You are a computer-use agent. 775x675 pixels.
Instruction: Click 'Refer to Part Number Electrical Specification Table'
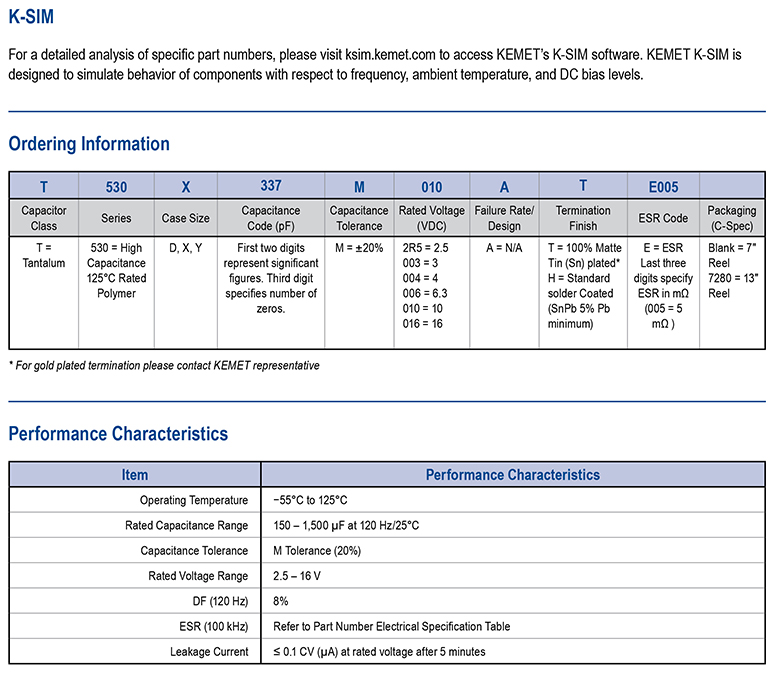tap(391, 627)
